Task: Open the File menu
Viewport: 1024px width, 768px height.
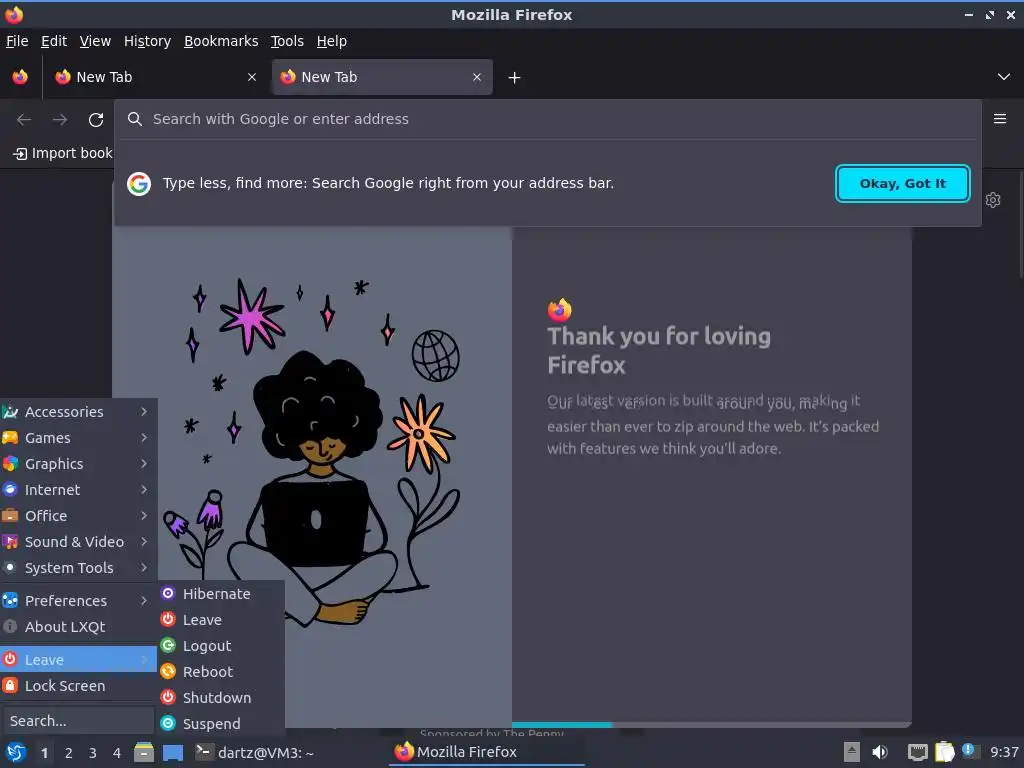Action: [17, 41]
